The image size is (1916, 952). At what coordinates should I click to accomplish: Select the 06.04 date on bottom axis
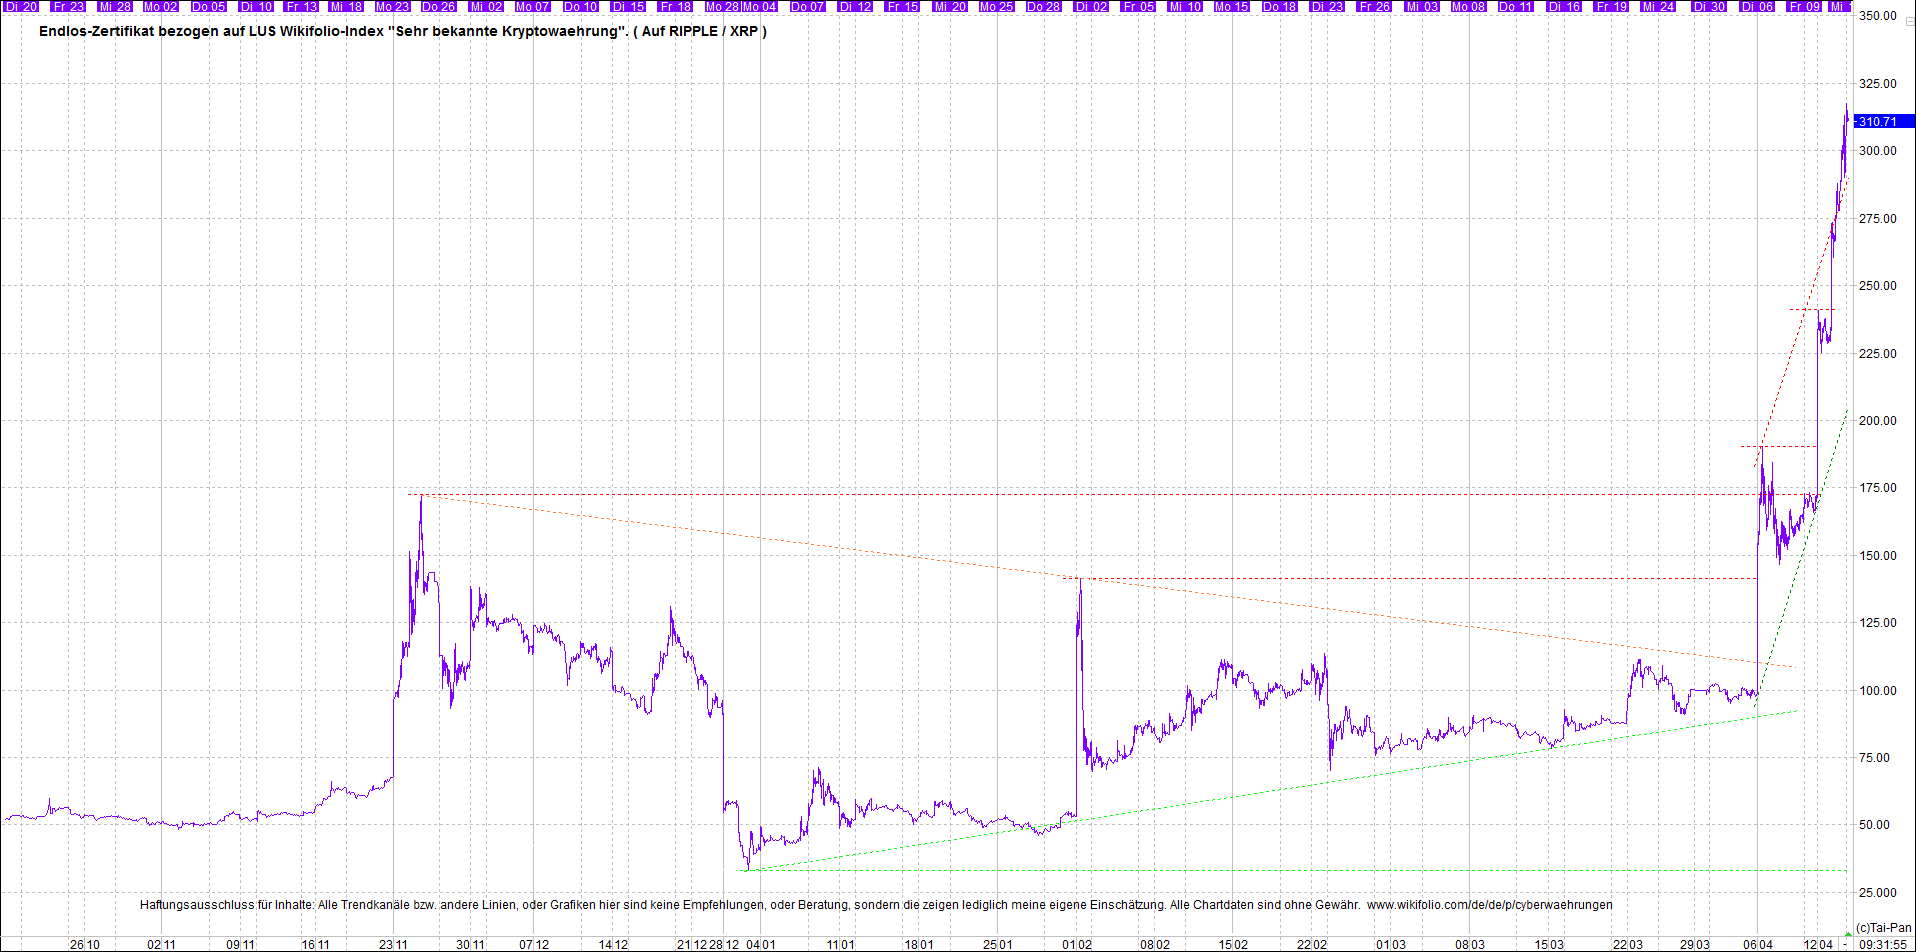coord(1757,944)
